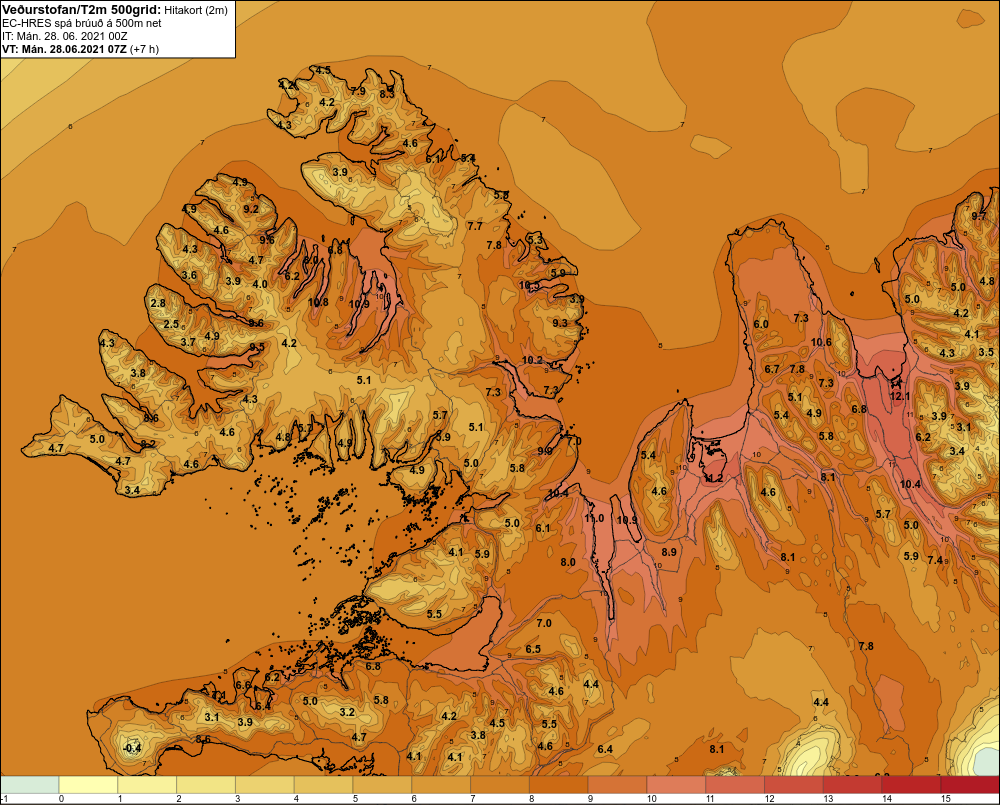Click the initial time "IT: Mán. 28. 06. 2021 00Z"
The height and width of the screenshot is (805, 1000).
tap(64, 36)
